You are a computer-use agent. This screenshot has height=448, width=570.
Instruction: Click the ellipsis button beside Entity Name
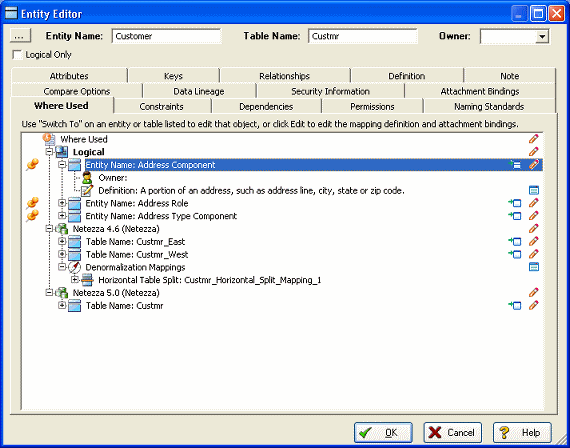[x=20, y=36]
